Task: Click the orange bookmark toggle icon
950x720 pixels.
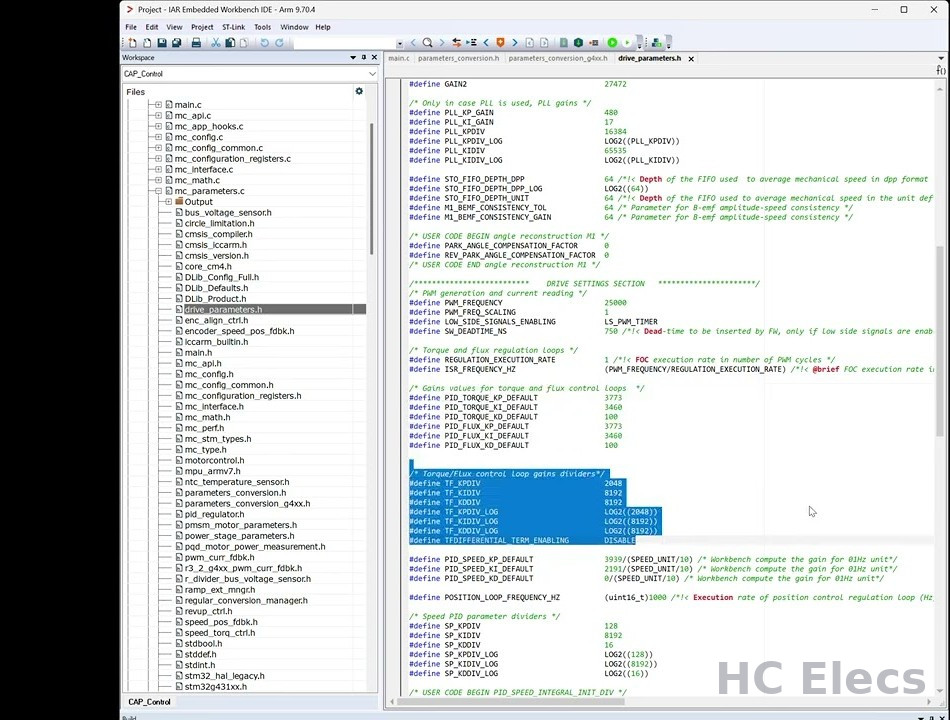Action: pos(500,42)
